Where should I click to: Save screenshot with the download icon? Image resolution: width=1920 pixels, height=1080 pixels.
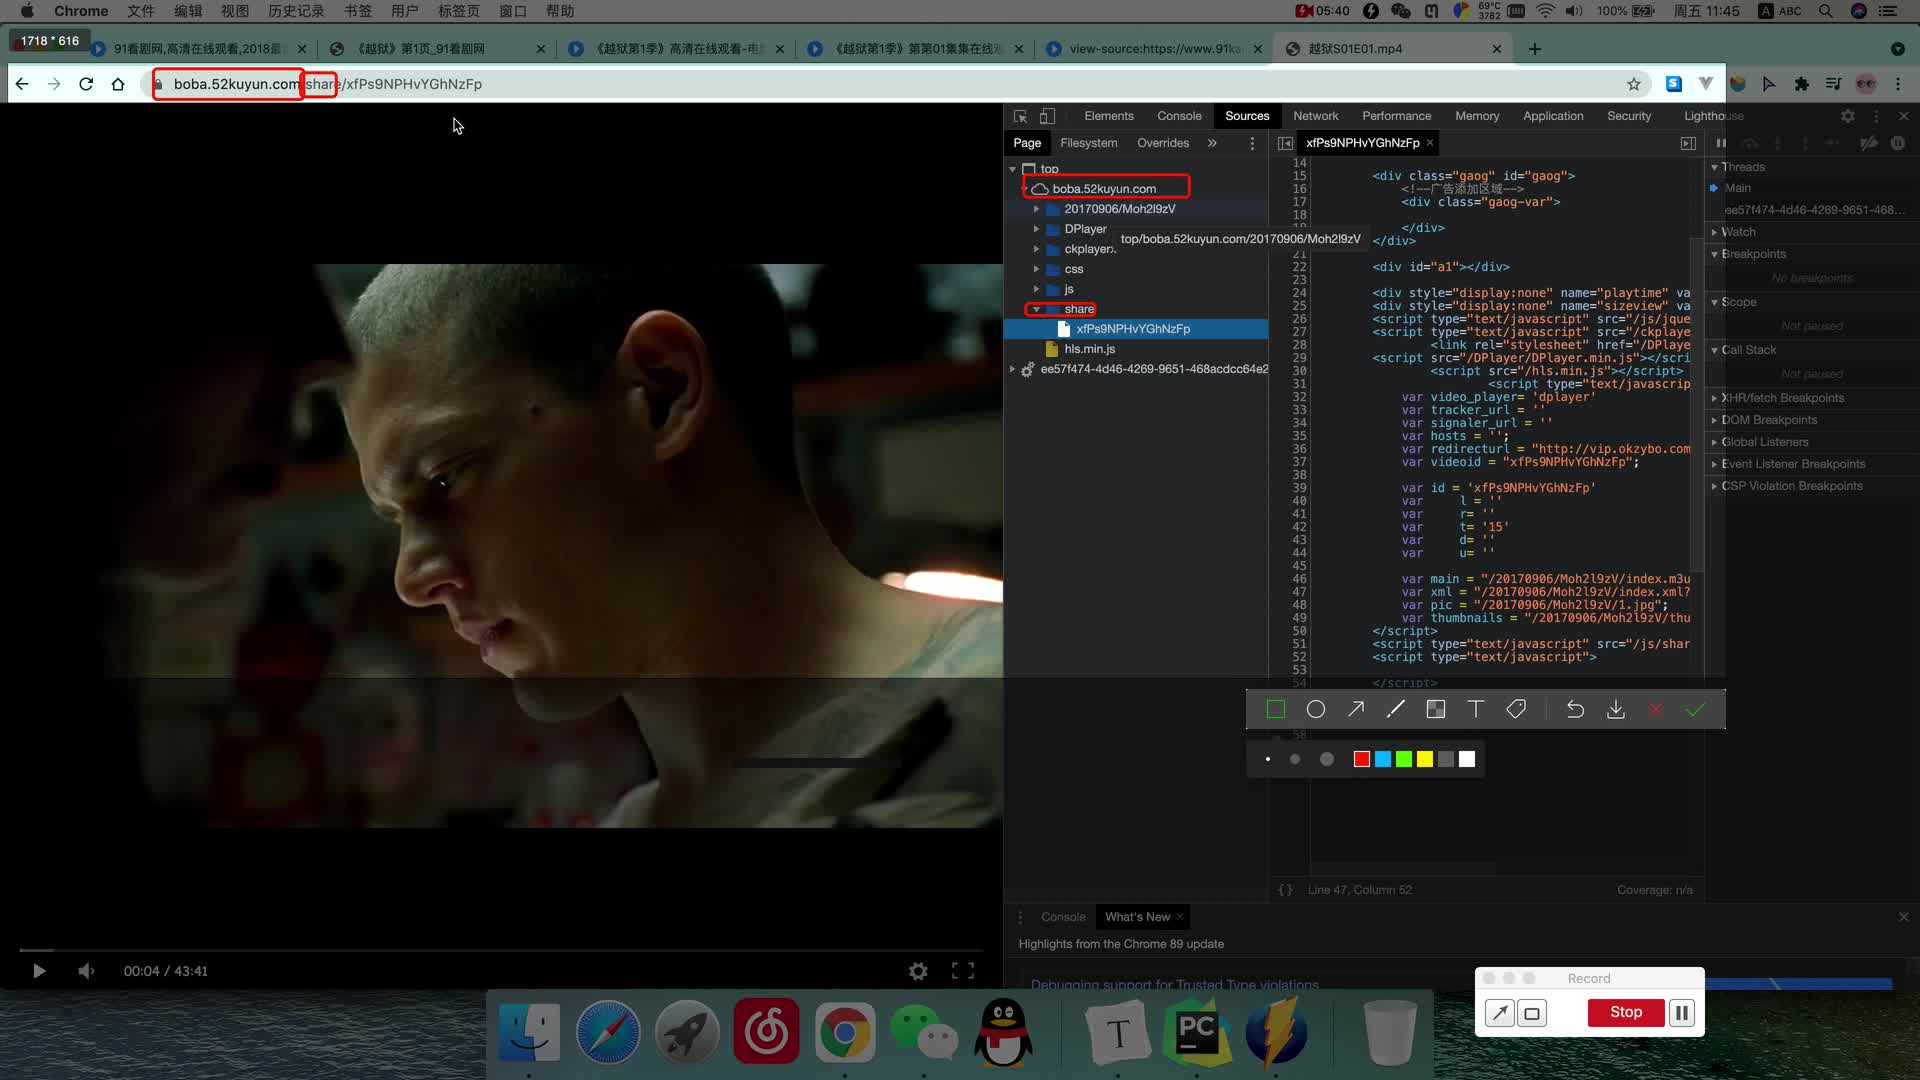pos(1615,709)
